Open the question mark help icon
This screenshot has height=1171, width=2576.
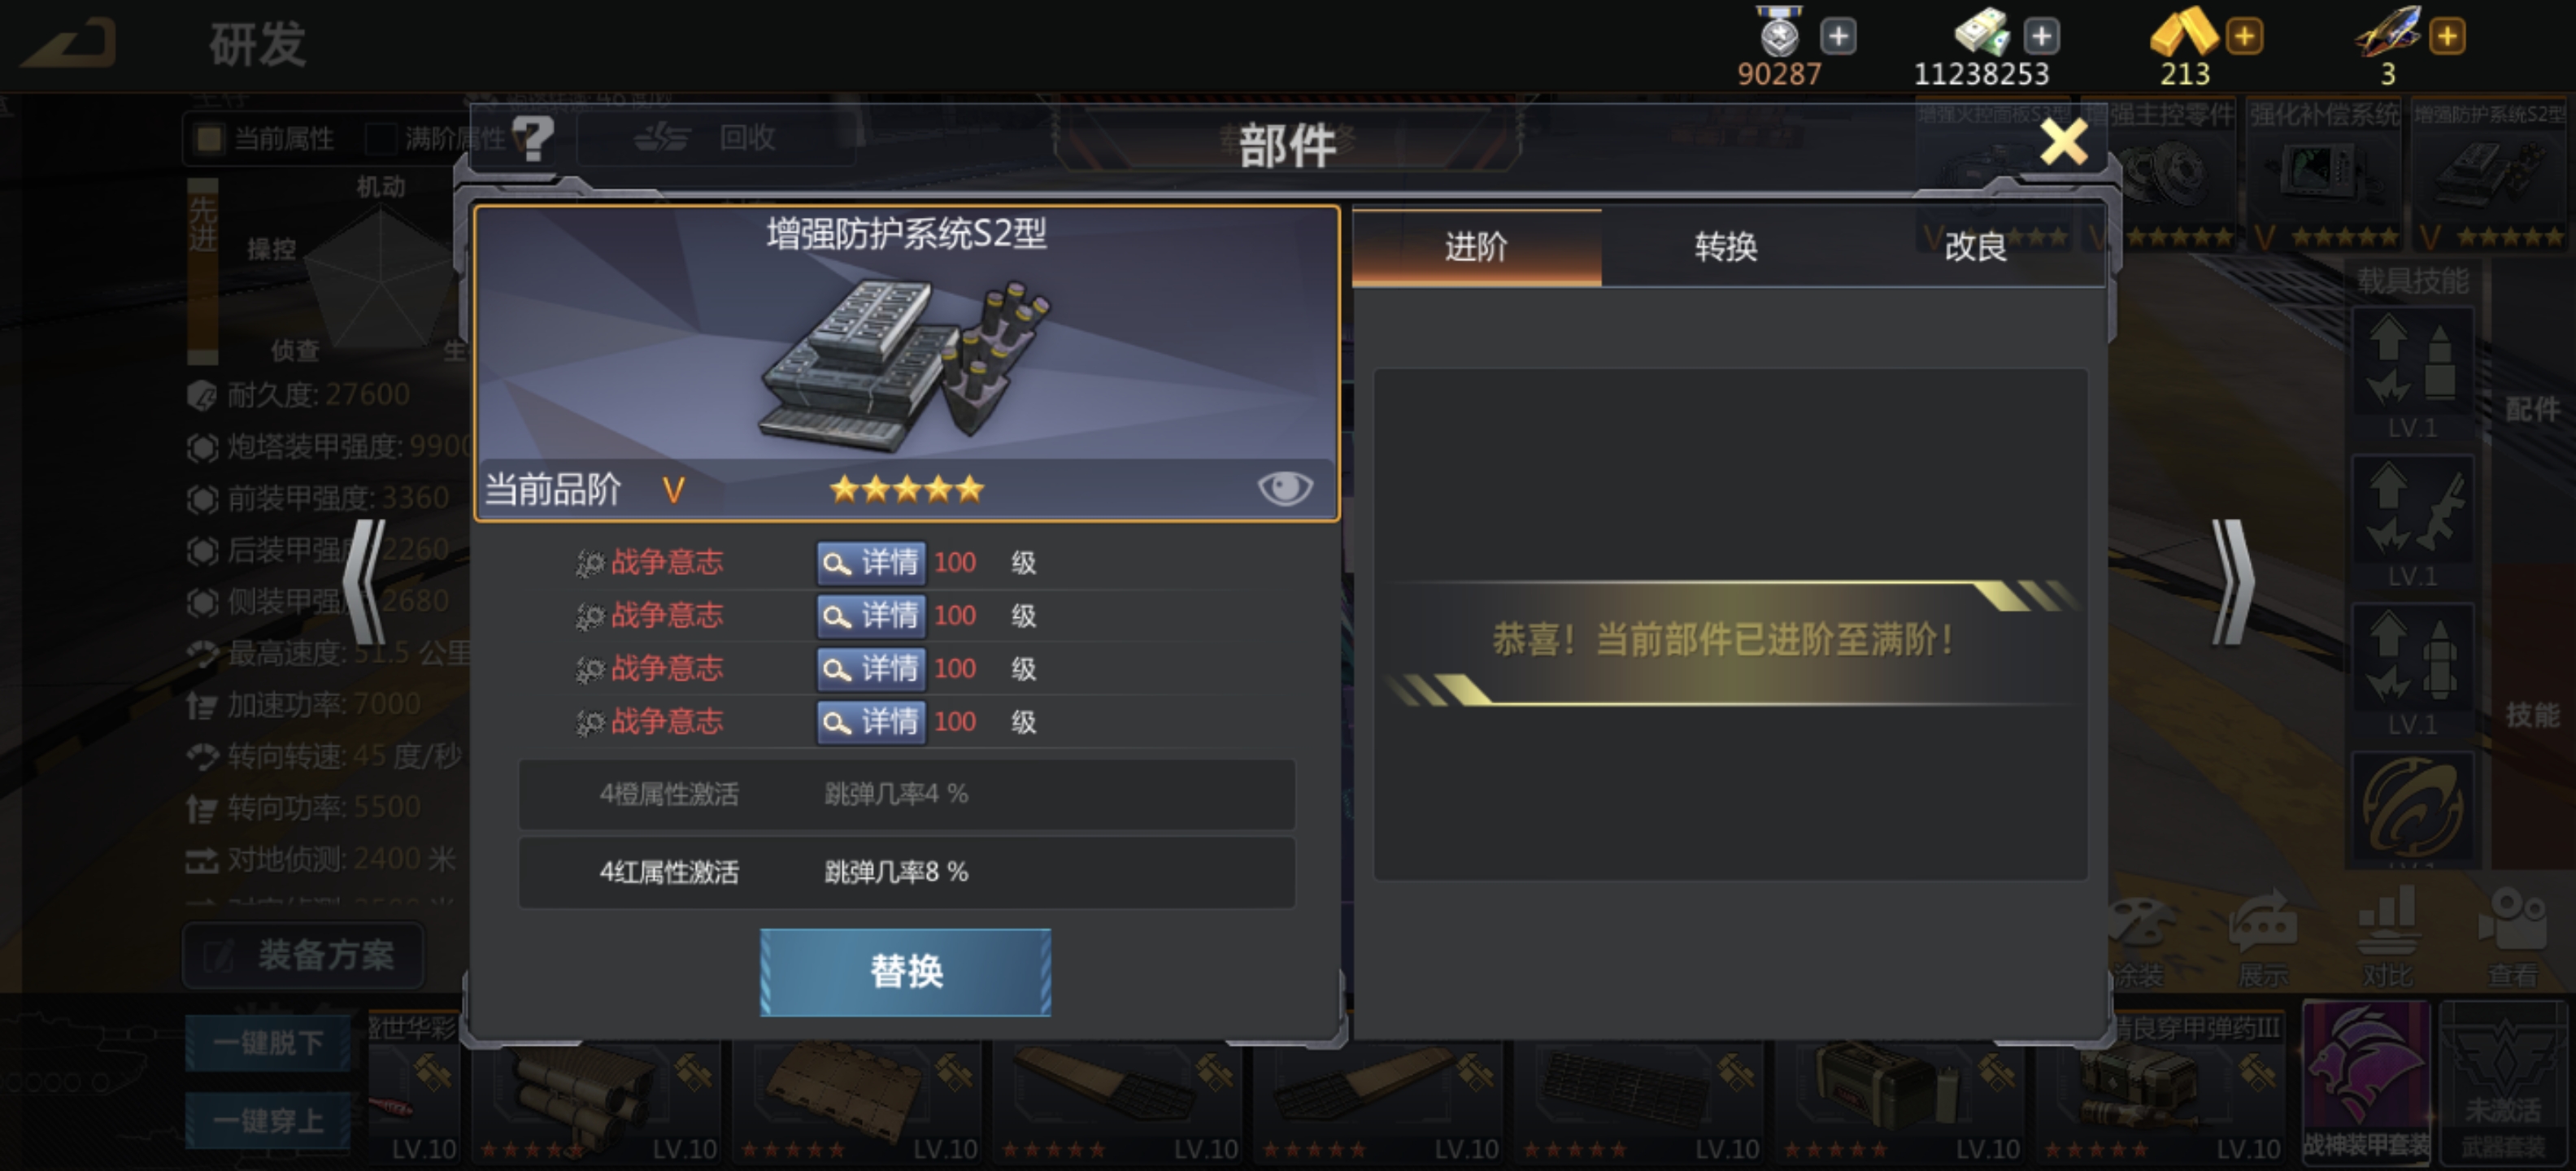coord(533,138)
